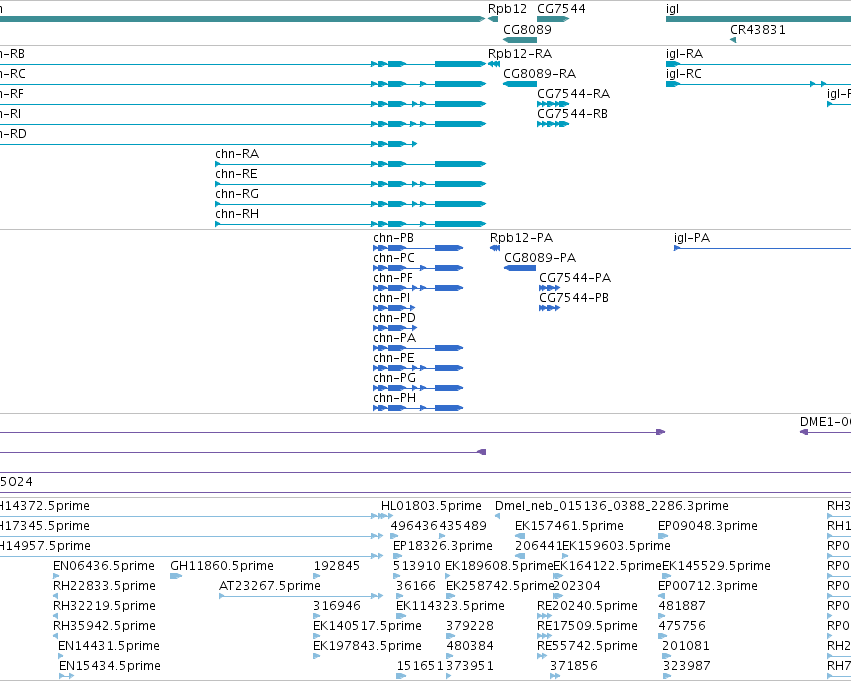Click the RE17509.5prime EST label
The image size is (851, 681).
click(587, 626)
